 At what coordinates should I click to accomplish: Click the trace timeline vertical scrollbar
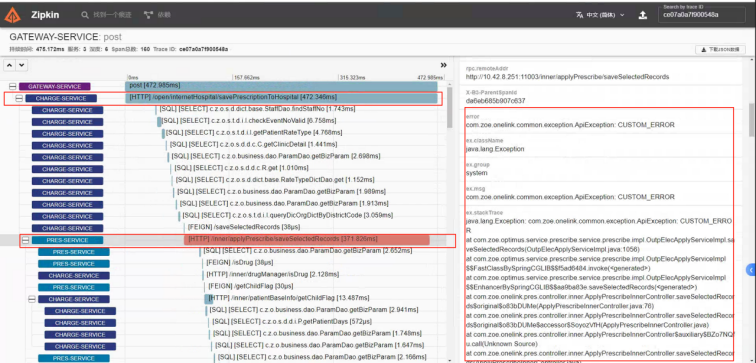click(x=450, y=107)
